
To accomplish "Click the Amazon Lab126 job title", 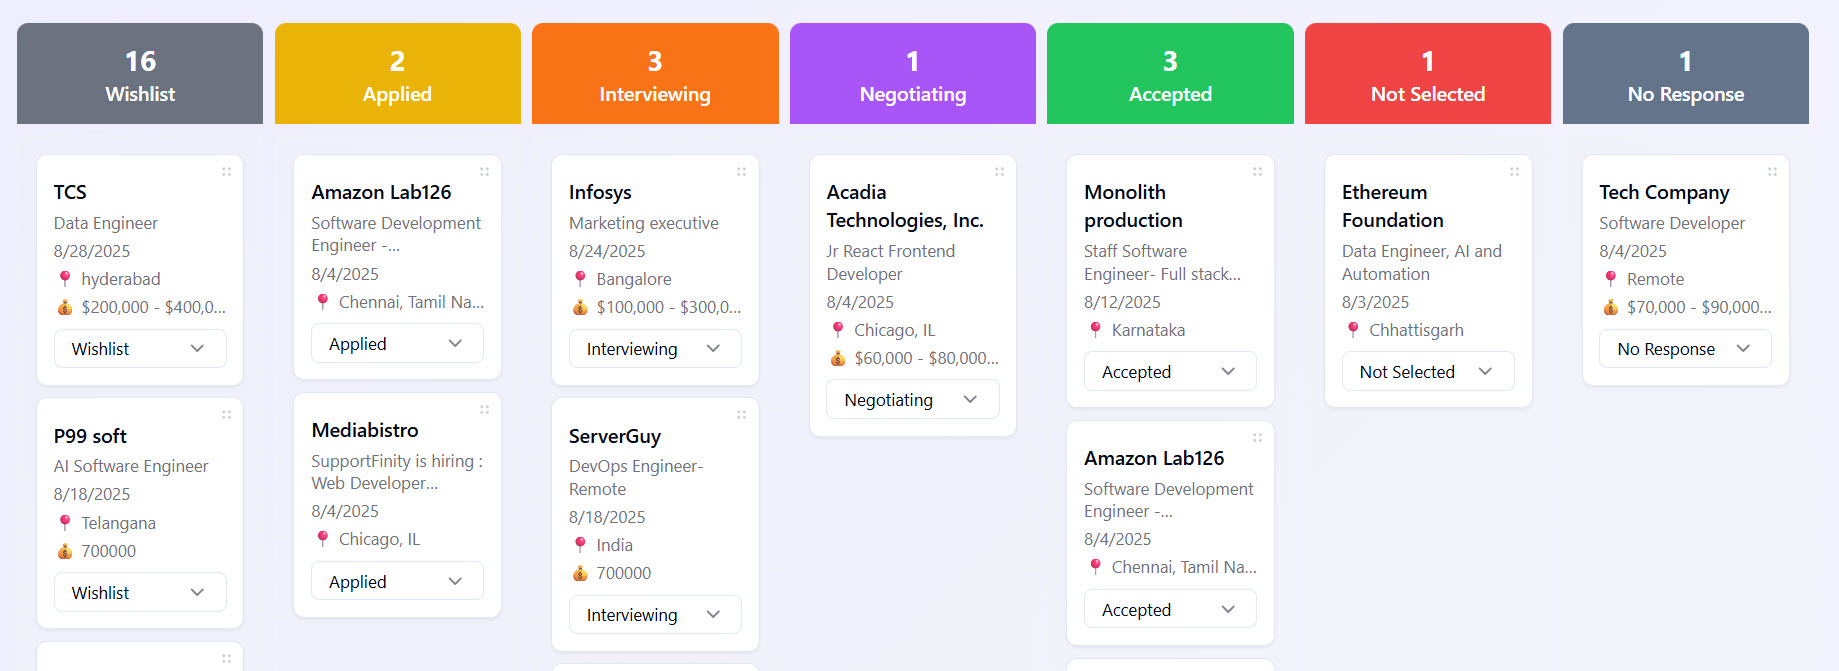I will 381,192.
